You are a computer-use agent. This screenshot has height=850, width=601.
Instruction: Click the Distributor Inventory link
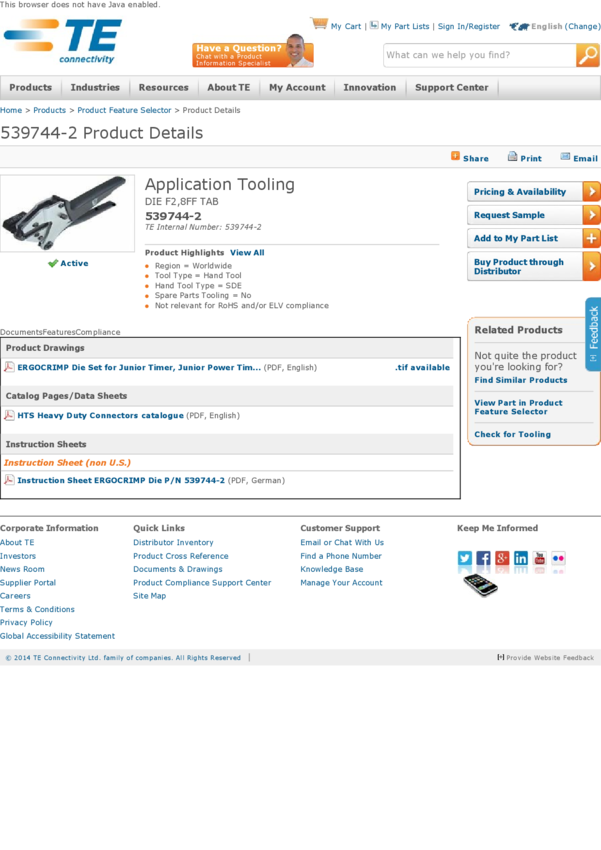pyautogui.click(x=173, y=542)
